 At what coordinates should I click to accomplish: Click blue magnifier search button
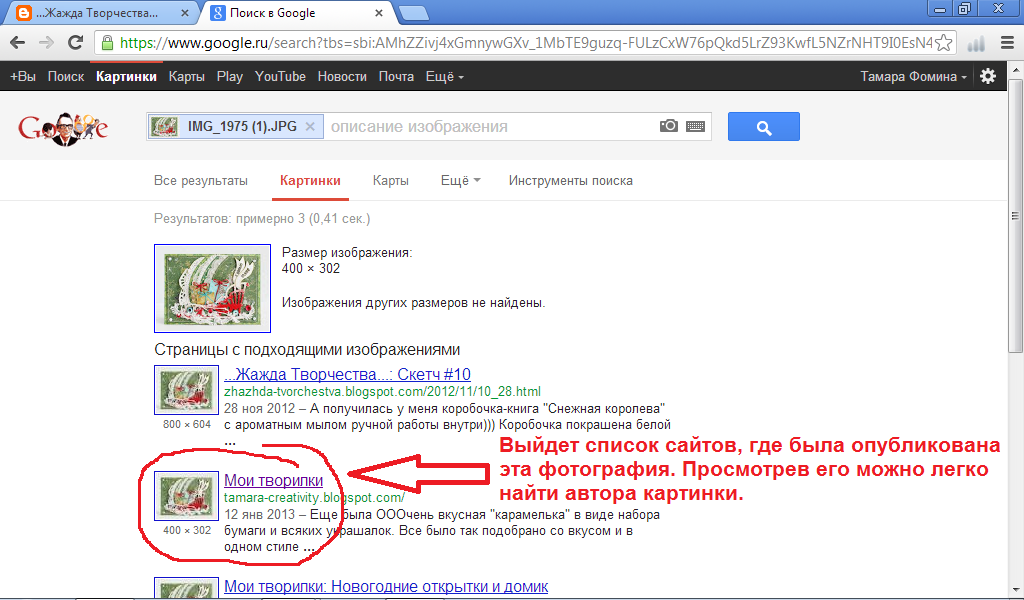pos(763,127)
